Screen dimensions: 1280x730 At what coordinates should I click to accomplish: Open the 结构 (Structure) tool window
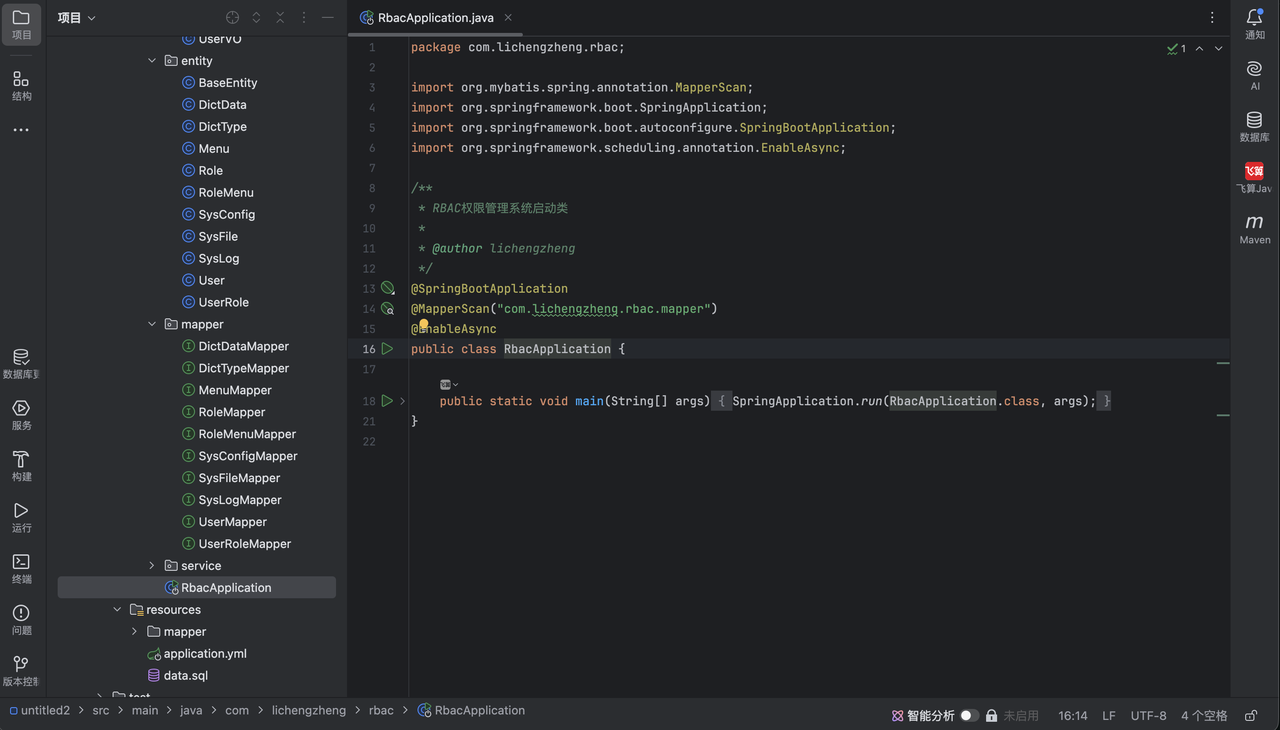(21, 86)
